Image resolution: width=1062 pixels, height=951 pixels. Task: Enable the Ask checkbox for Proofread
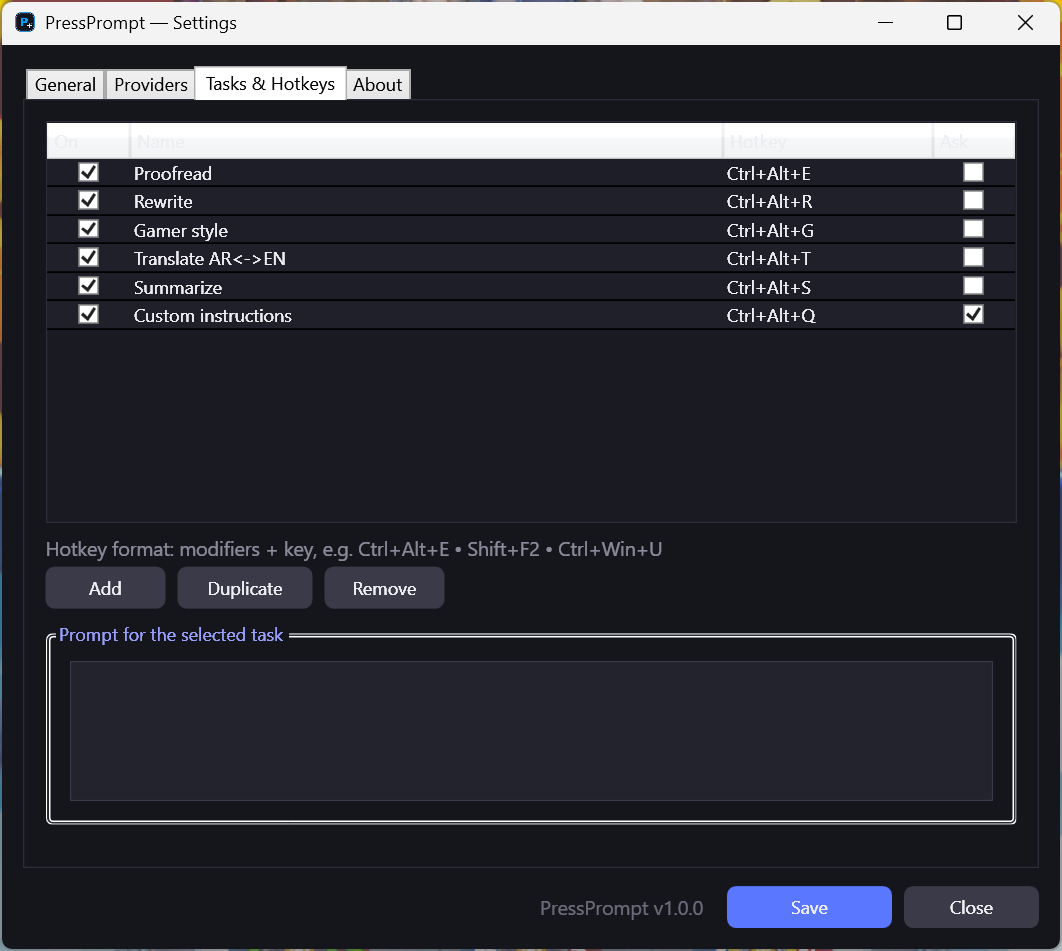point(973,173)
